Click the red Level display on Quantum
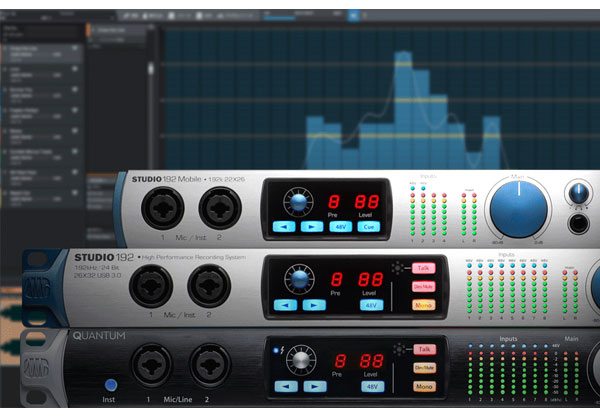This screenshot has width=600, height=420. pos(372,361)
